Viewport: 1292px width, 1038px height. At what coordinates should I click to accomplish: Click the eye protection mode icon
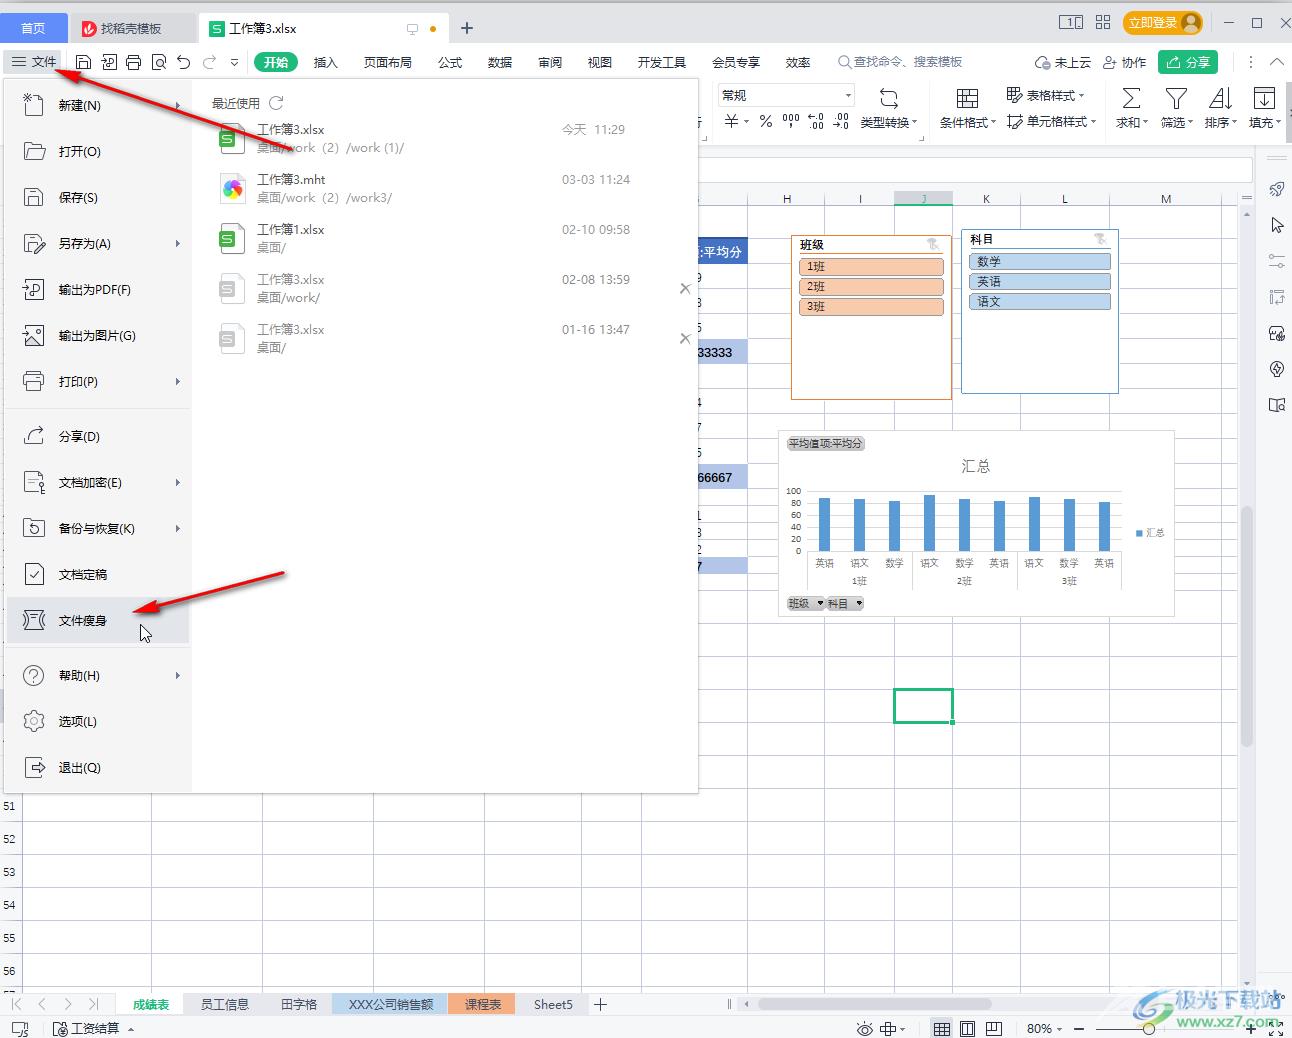coord(864,1028)
